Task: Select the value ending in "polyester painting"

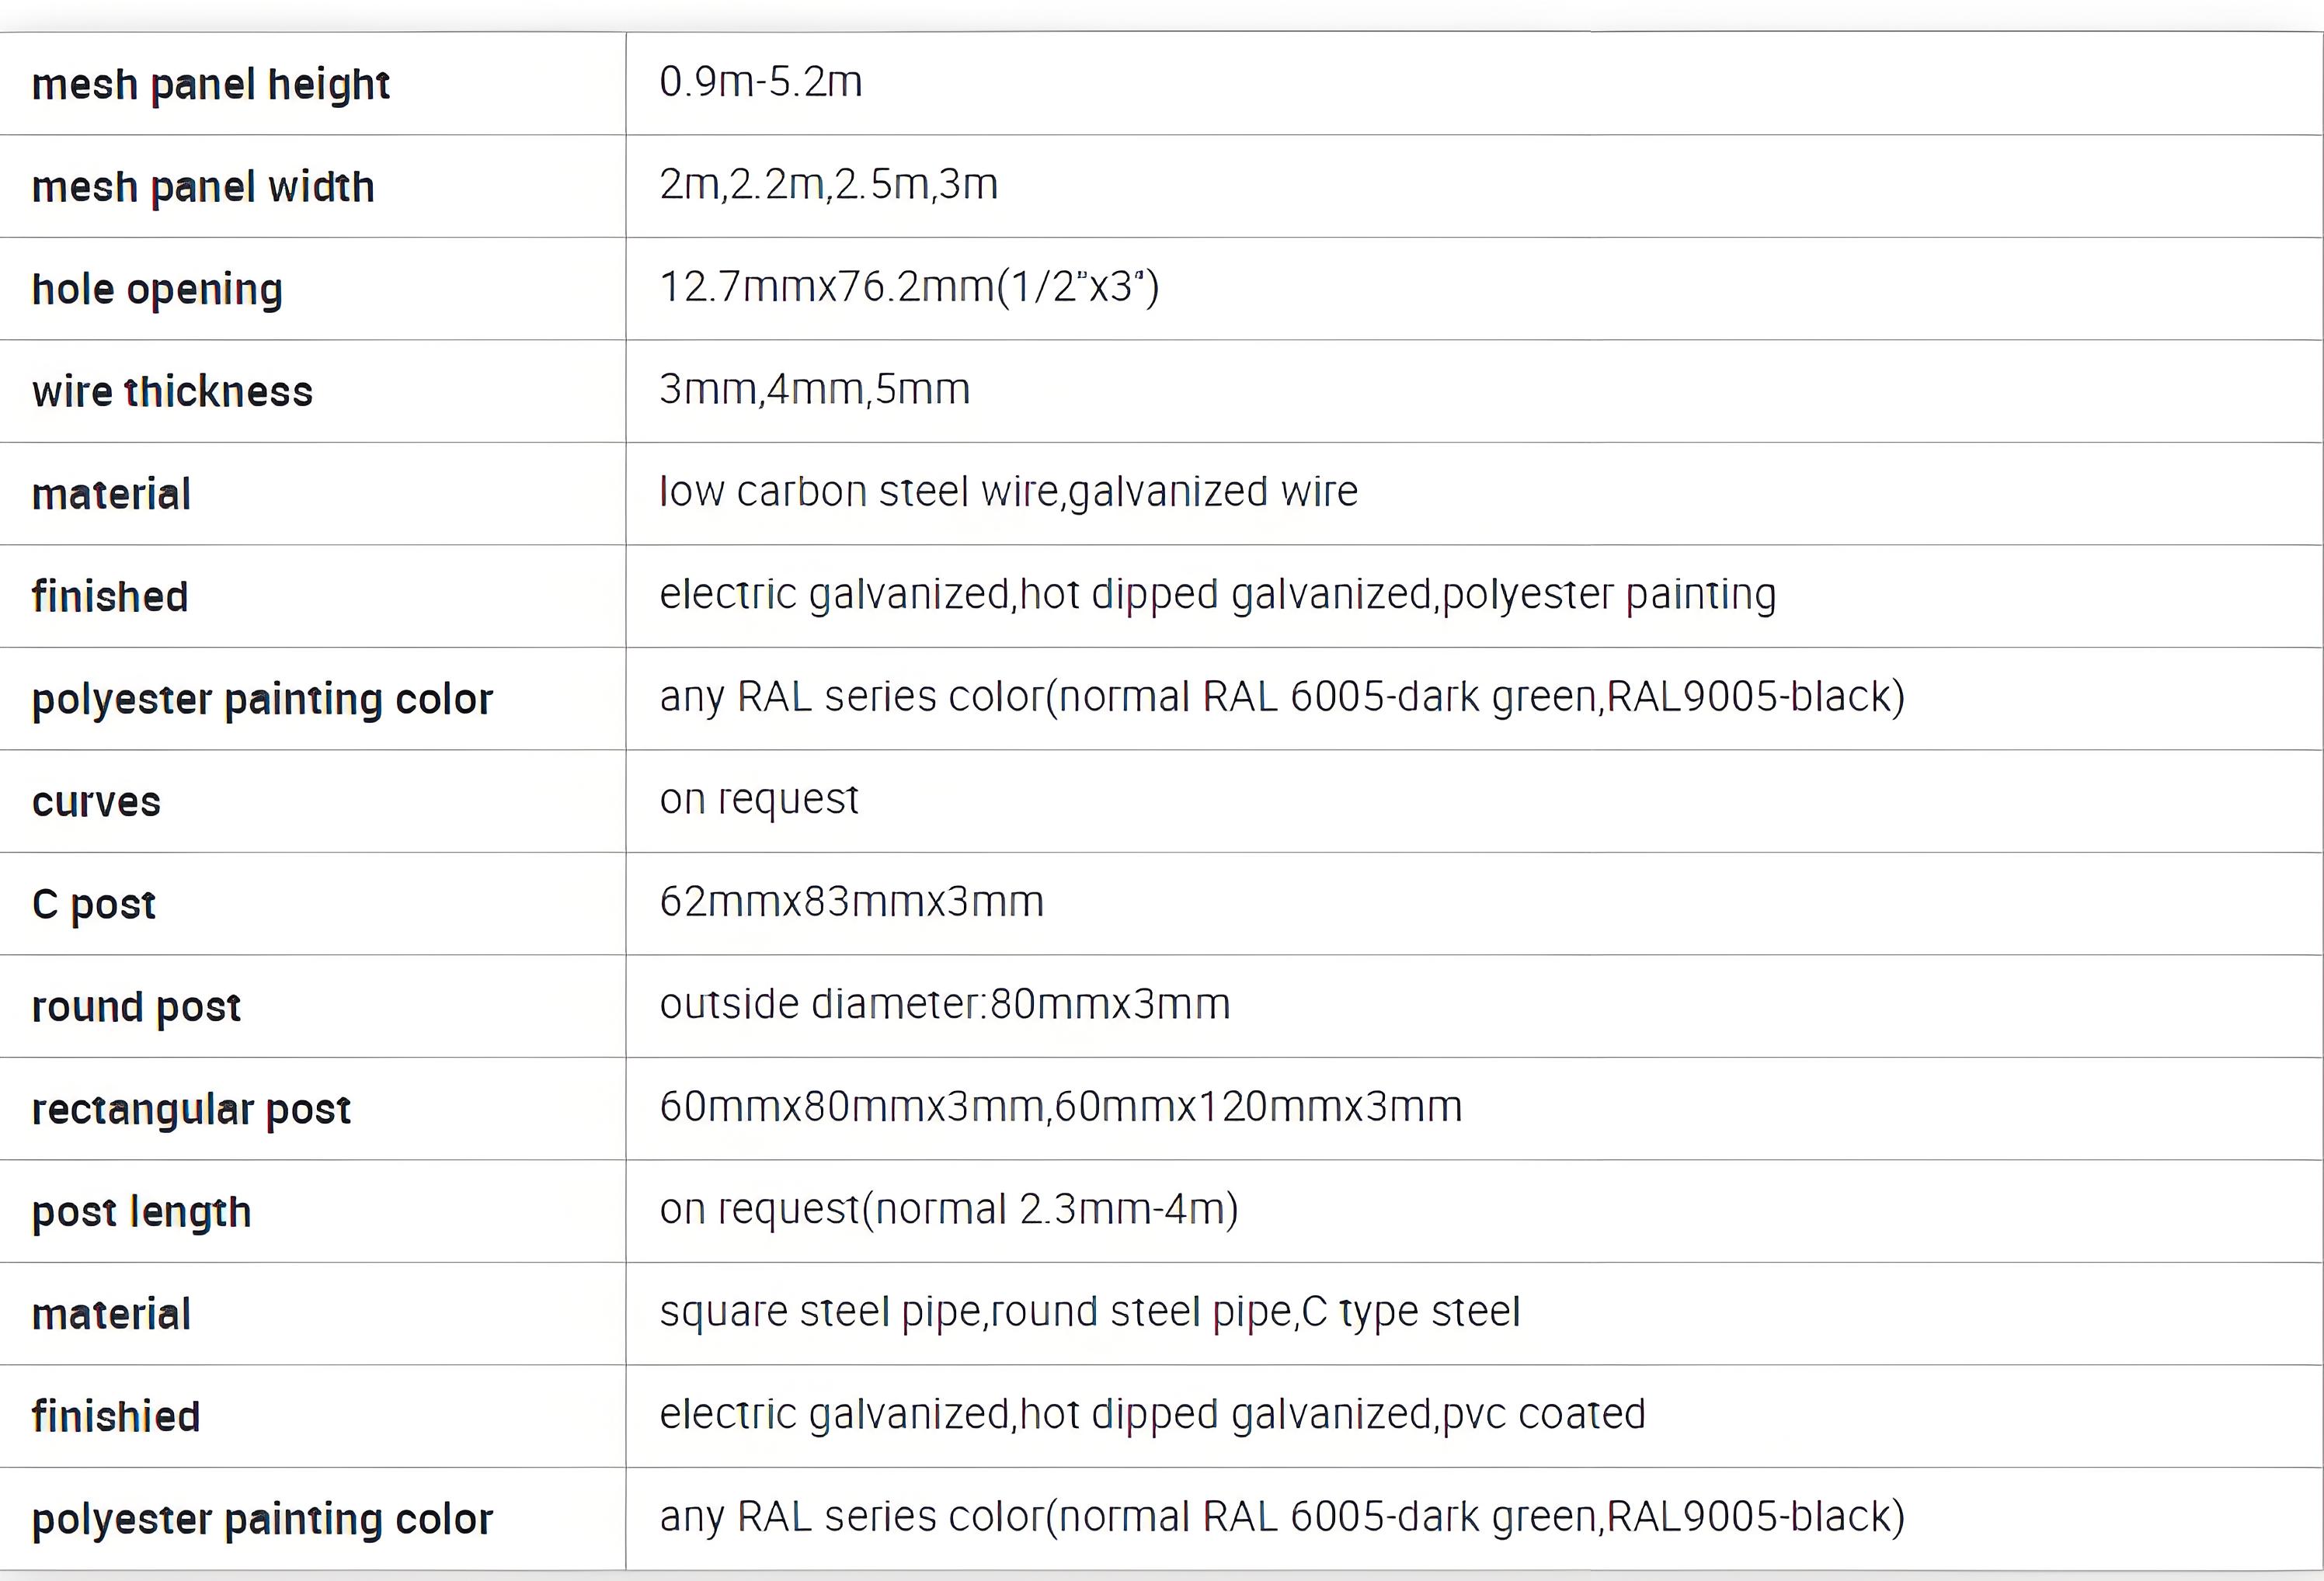Action: [x=1217, y=594]
